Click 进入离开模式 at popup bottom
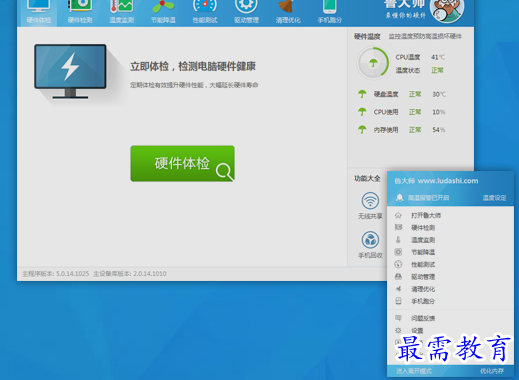 (414, 371)
